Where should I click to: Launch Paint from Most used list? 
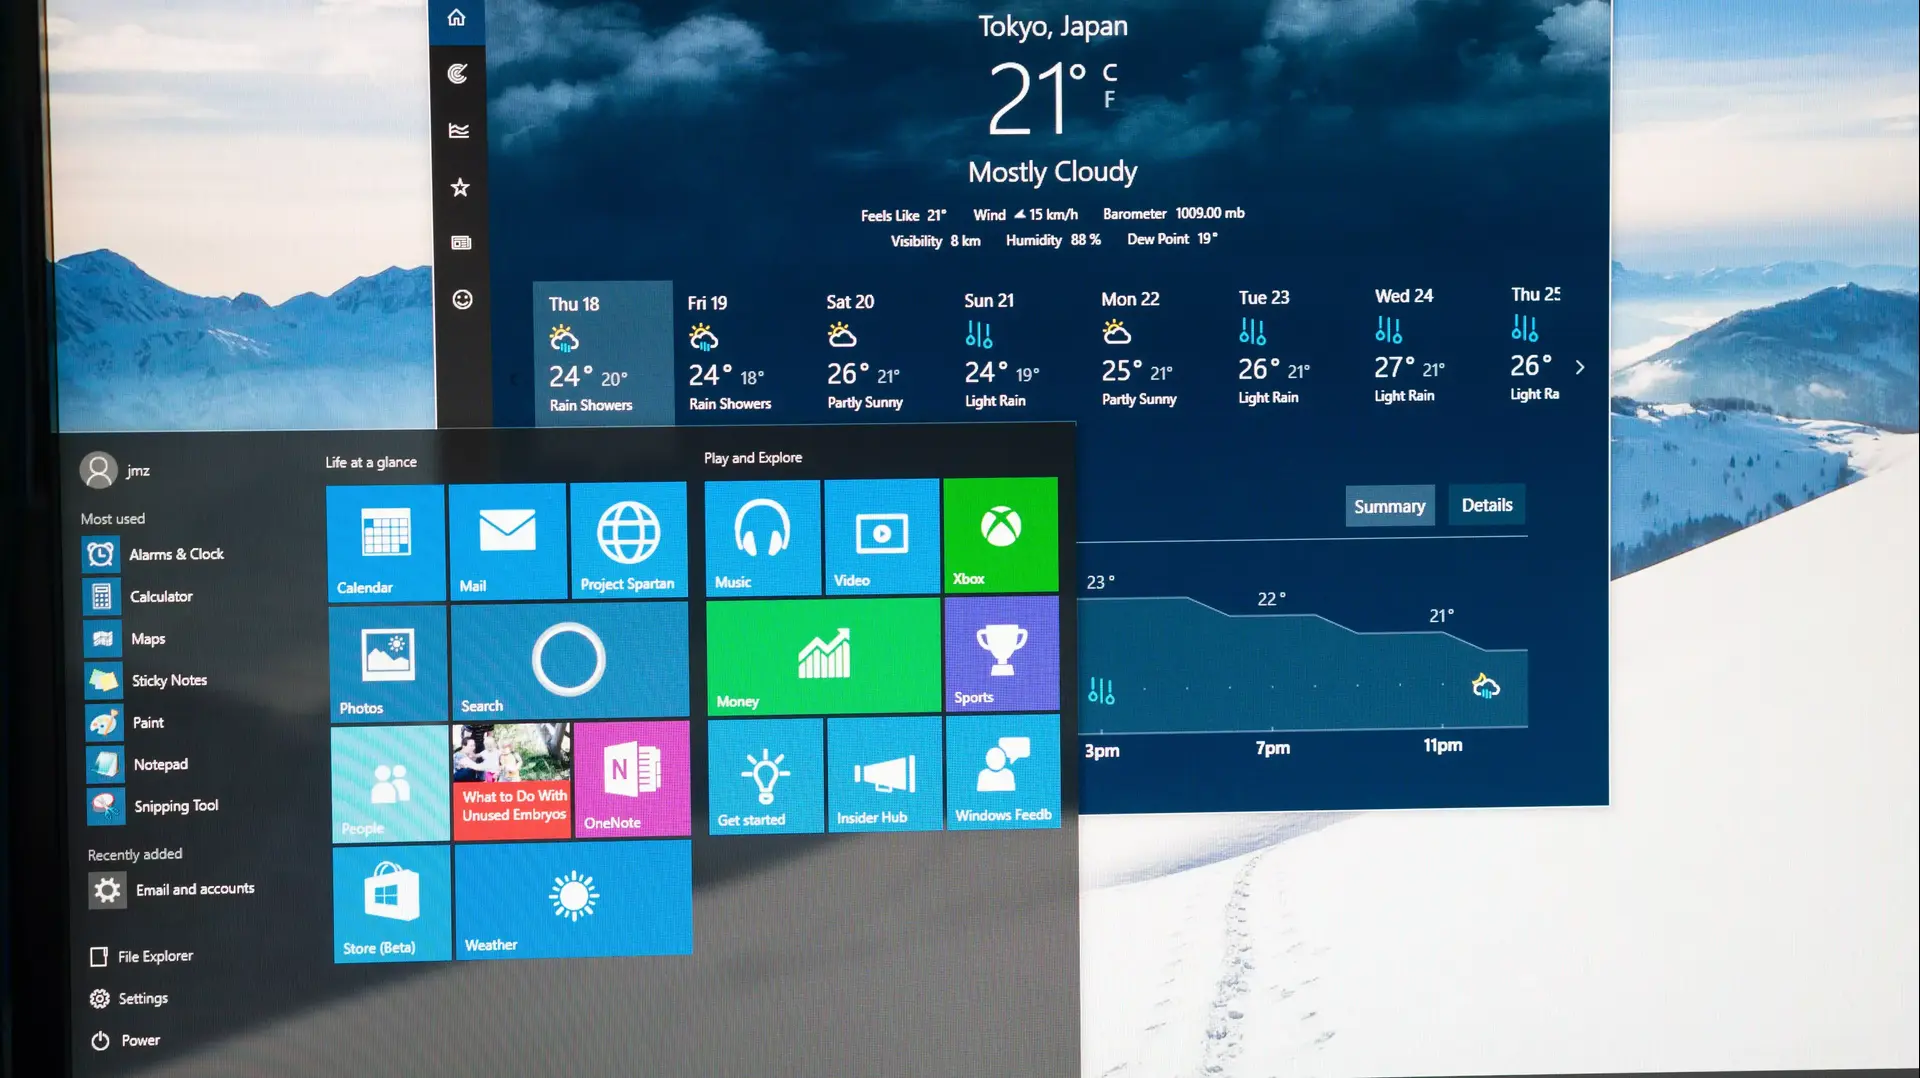[x=126, y=723]
